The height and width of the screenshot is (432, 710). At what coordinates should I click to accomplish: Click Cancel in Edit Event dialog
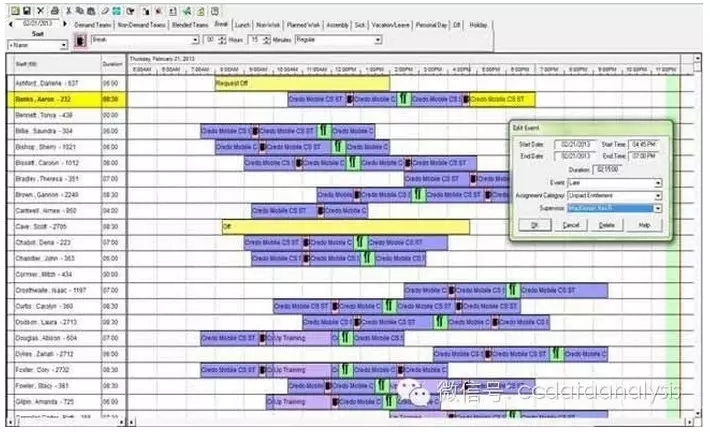pos(571,225)
